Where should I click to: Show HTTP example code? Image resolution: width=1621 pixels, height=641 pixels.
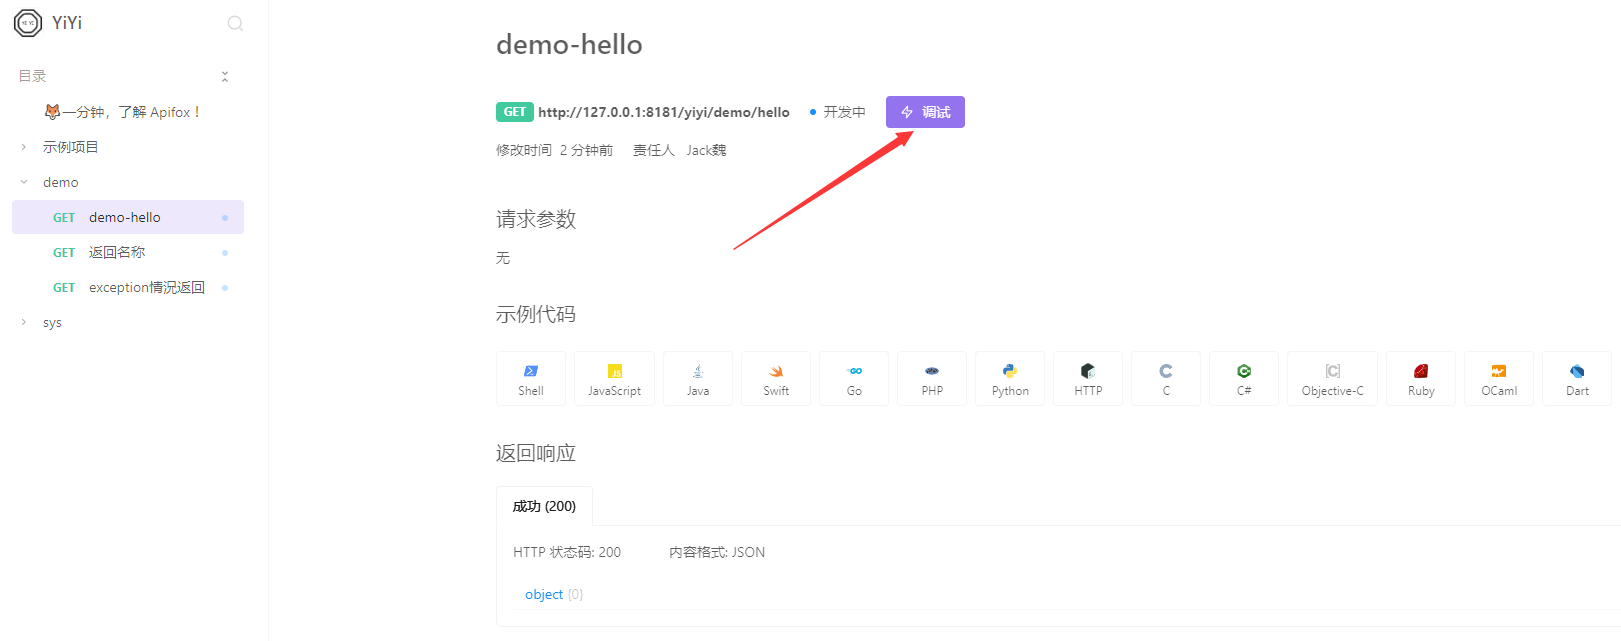point(1088,378)
